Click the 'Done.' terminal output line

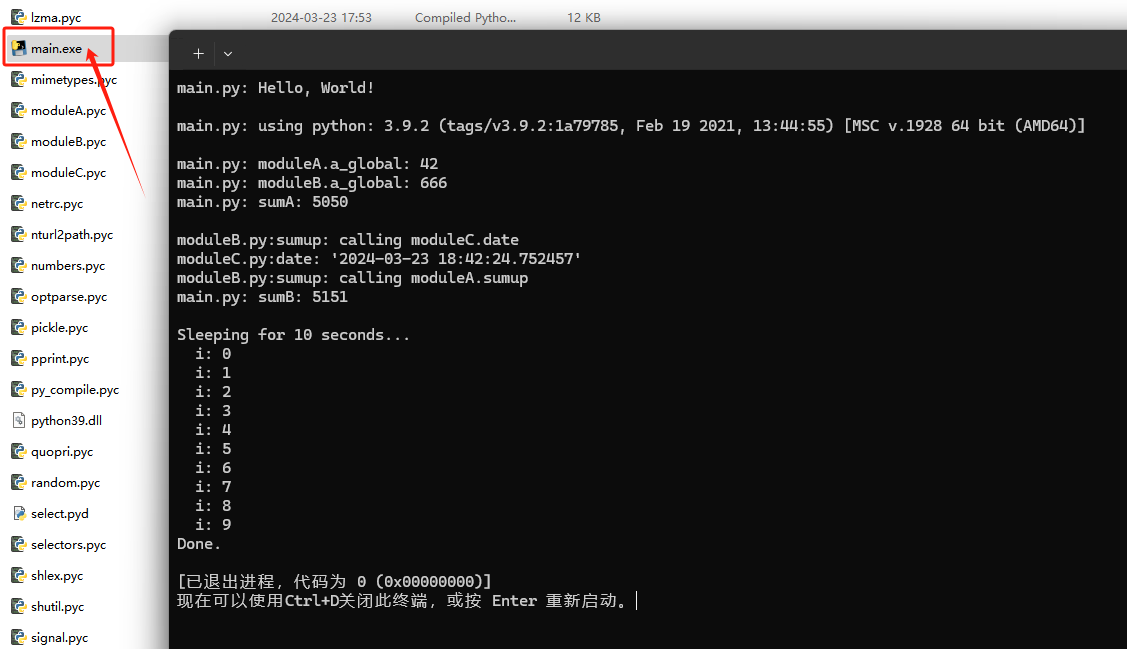point(199,544)
